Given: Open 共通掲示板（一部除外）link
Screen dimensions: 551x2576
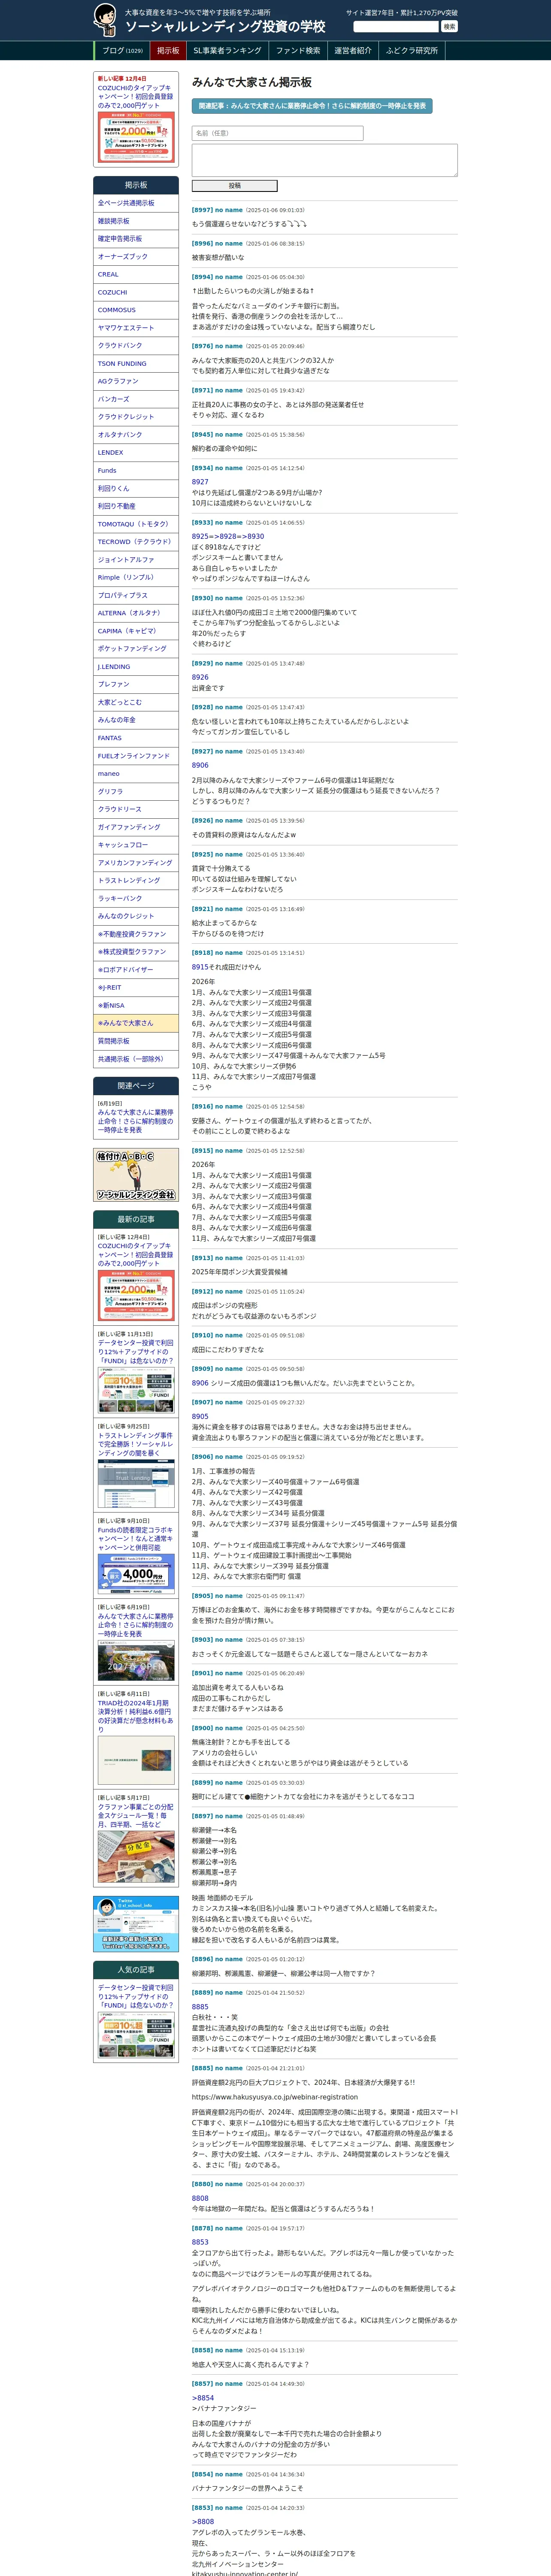Looking at the screenshot, I should coord(136,1059).
